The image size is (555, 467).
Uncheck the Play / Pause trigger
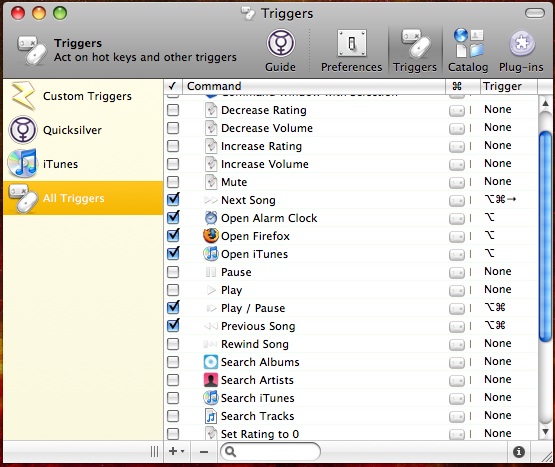(173, 307)
